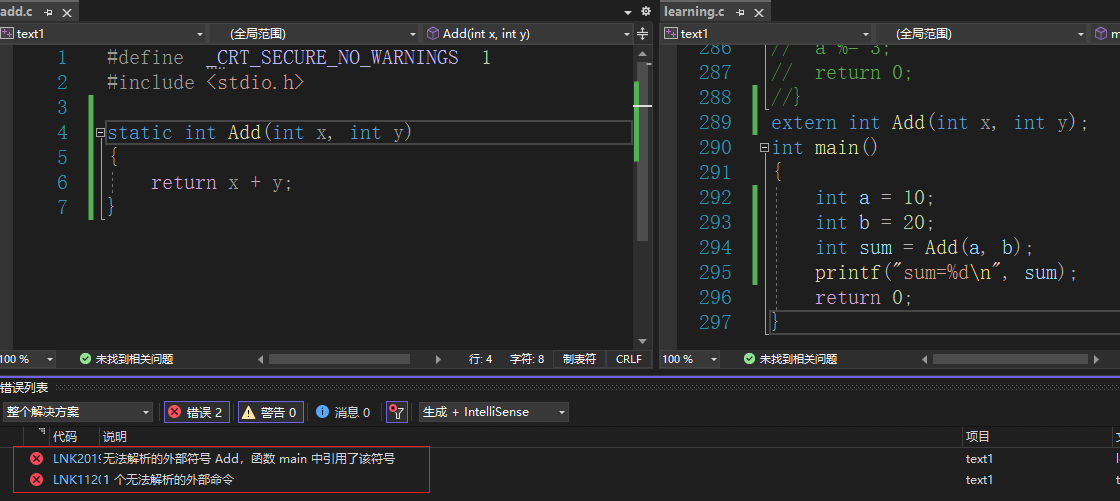1120x501 pixels.
Task: Sort by the 代码 column header
Action: (x=65, y=437)
